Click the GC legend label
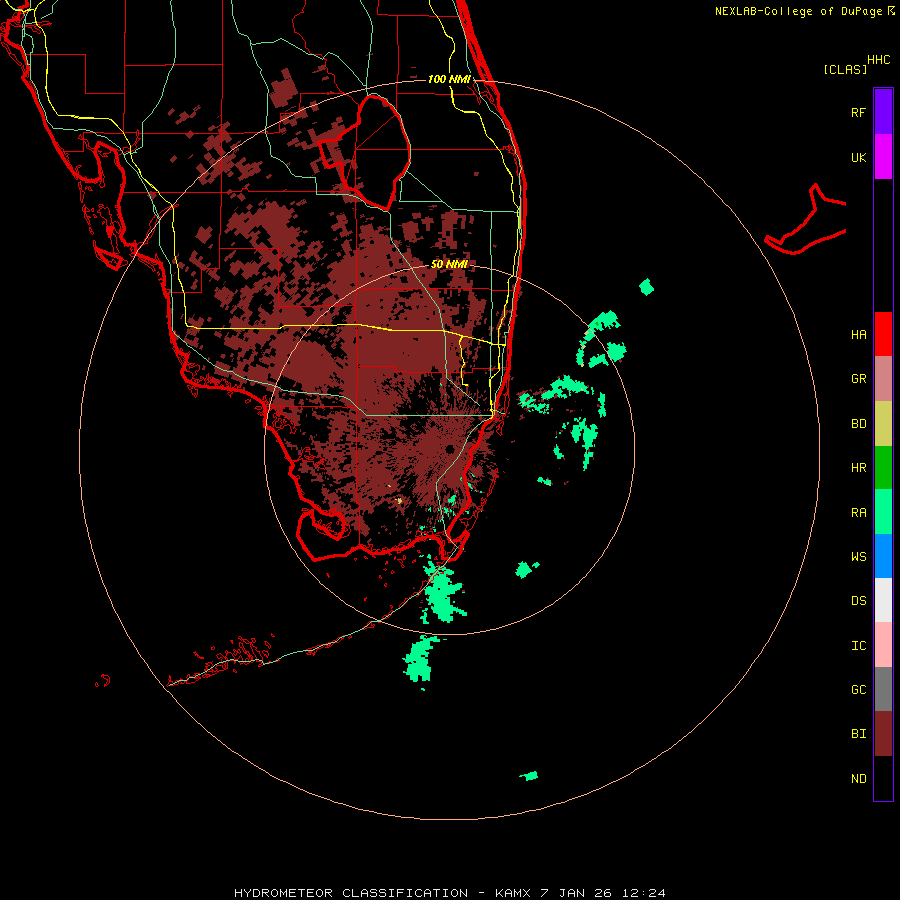Viewport: 900px width, 900px height. pos(858,690)
